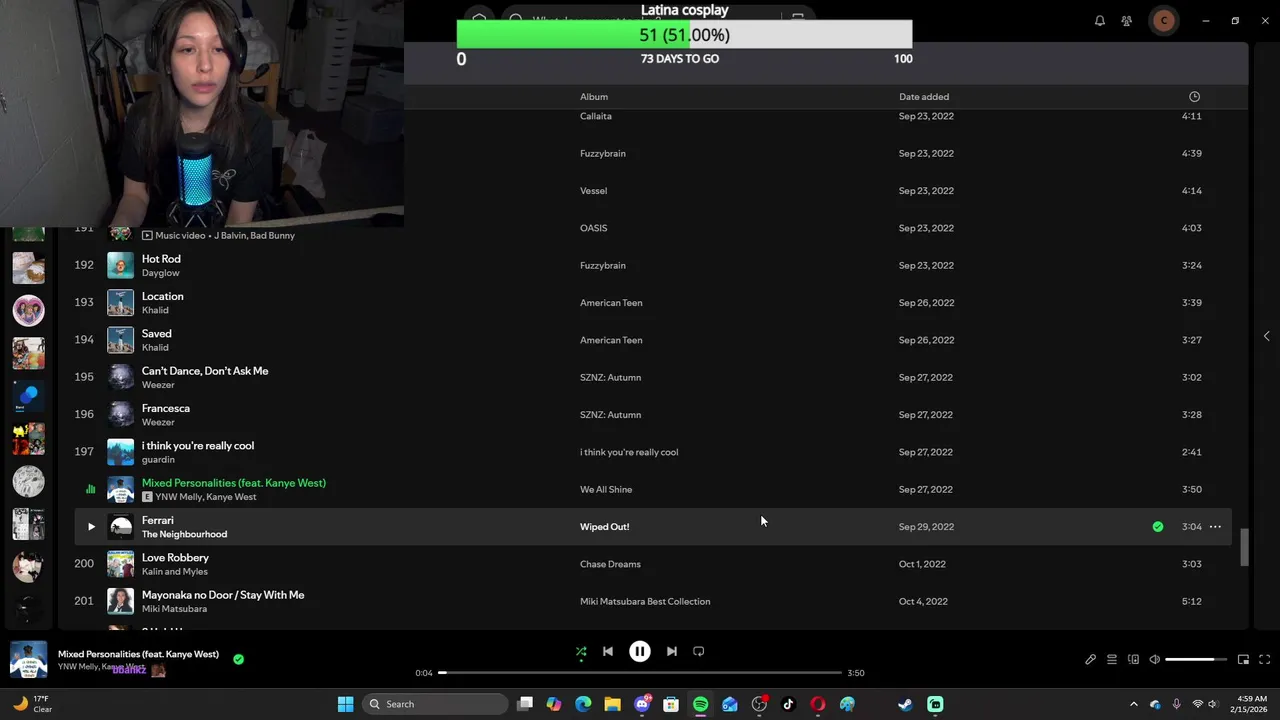The height and width of the screenshot is (720, 1280).
Task: Select the Location track by Khalid
Action: coord(162,296)
